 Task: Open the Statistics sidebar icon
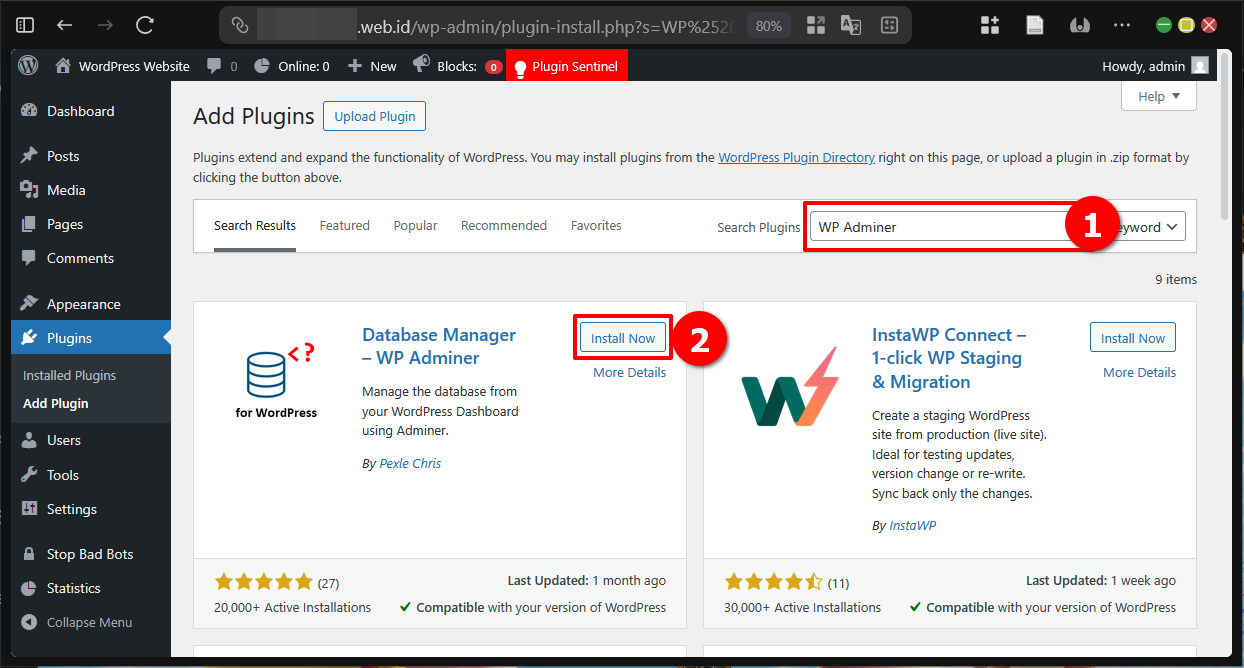(30, 588)
